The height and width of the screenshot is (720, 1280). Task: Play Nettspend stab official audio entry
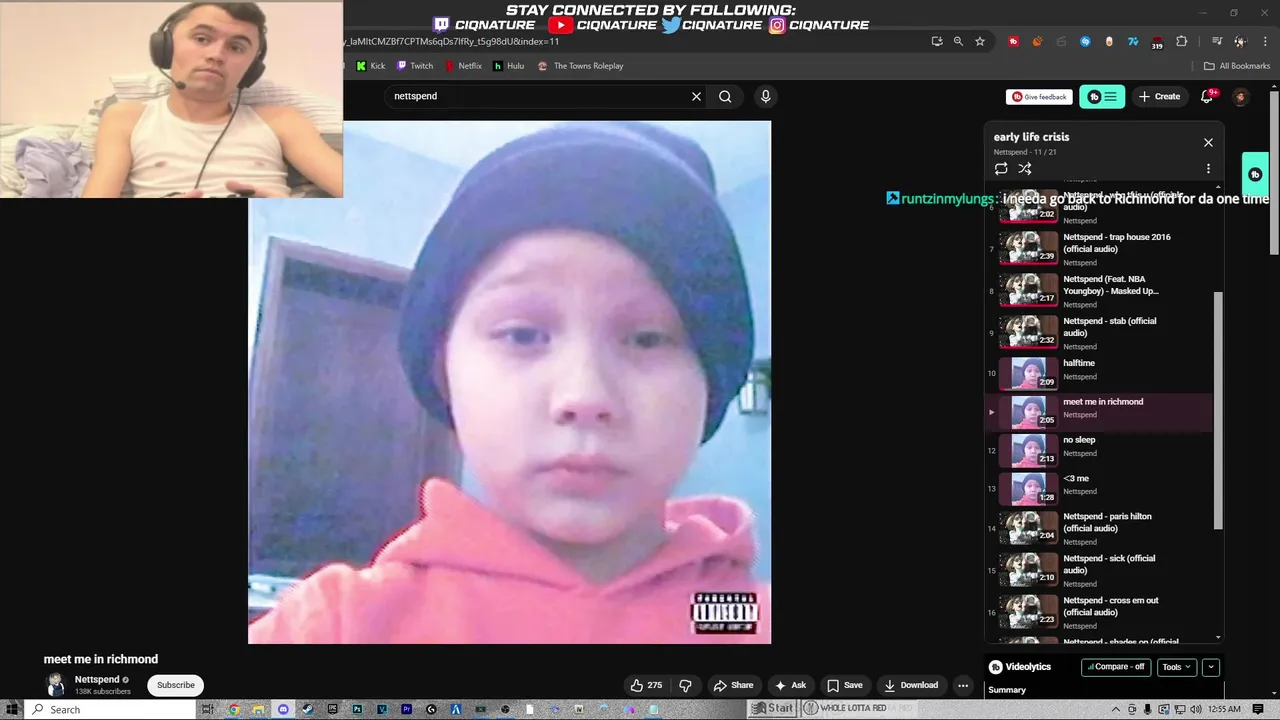click(1099, 333)
